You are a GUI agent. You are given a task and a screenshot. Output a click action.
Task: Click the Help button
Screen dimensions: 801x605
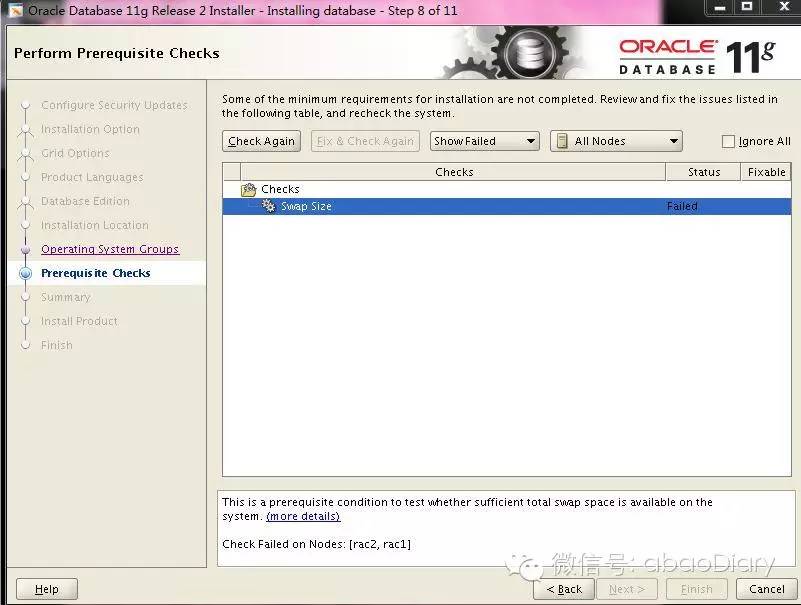pyautogui.click(x=46, y=589)
